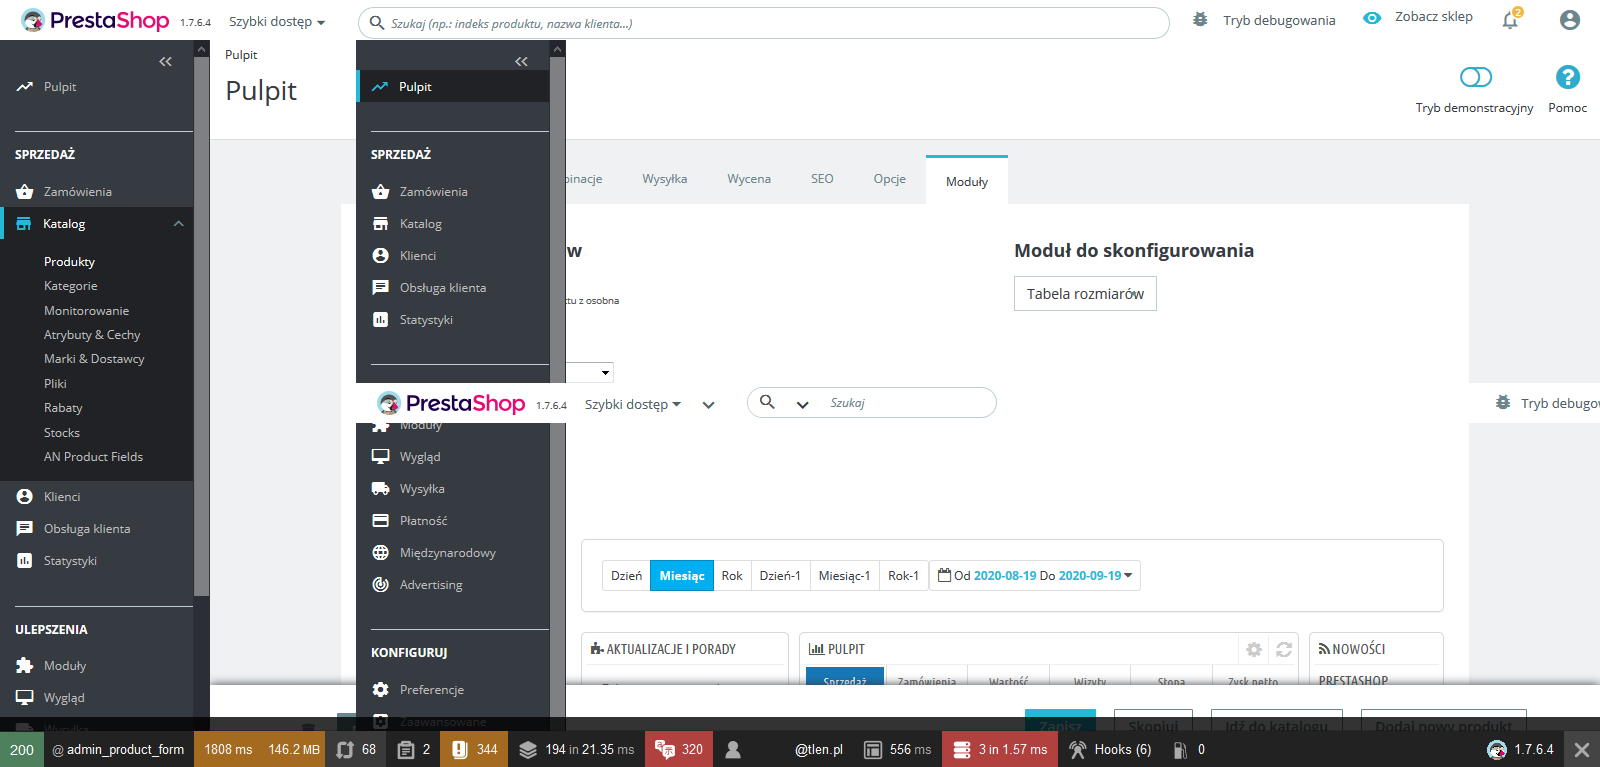
Task: Open Monitorowanie in the Katalog submenu
Action: [86, 311]
